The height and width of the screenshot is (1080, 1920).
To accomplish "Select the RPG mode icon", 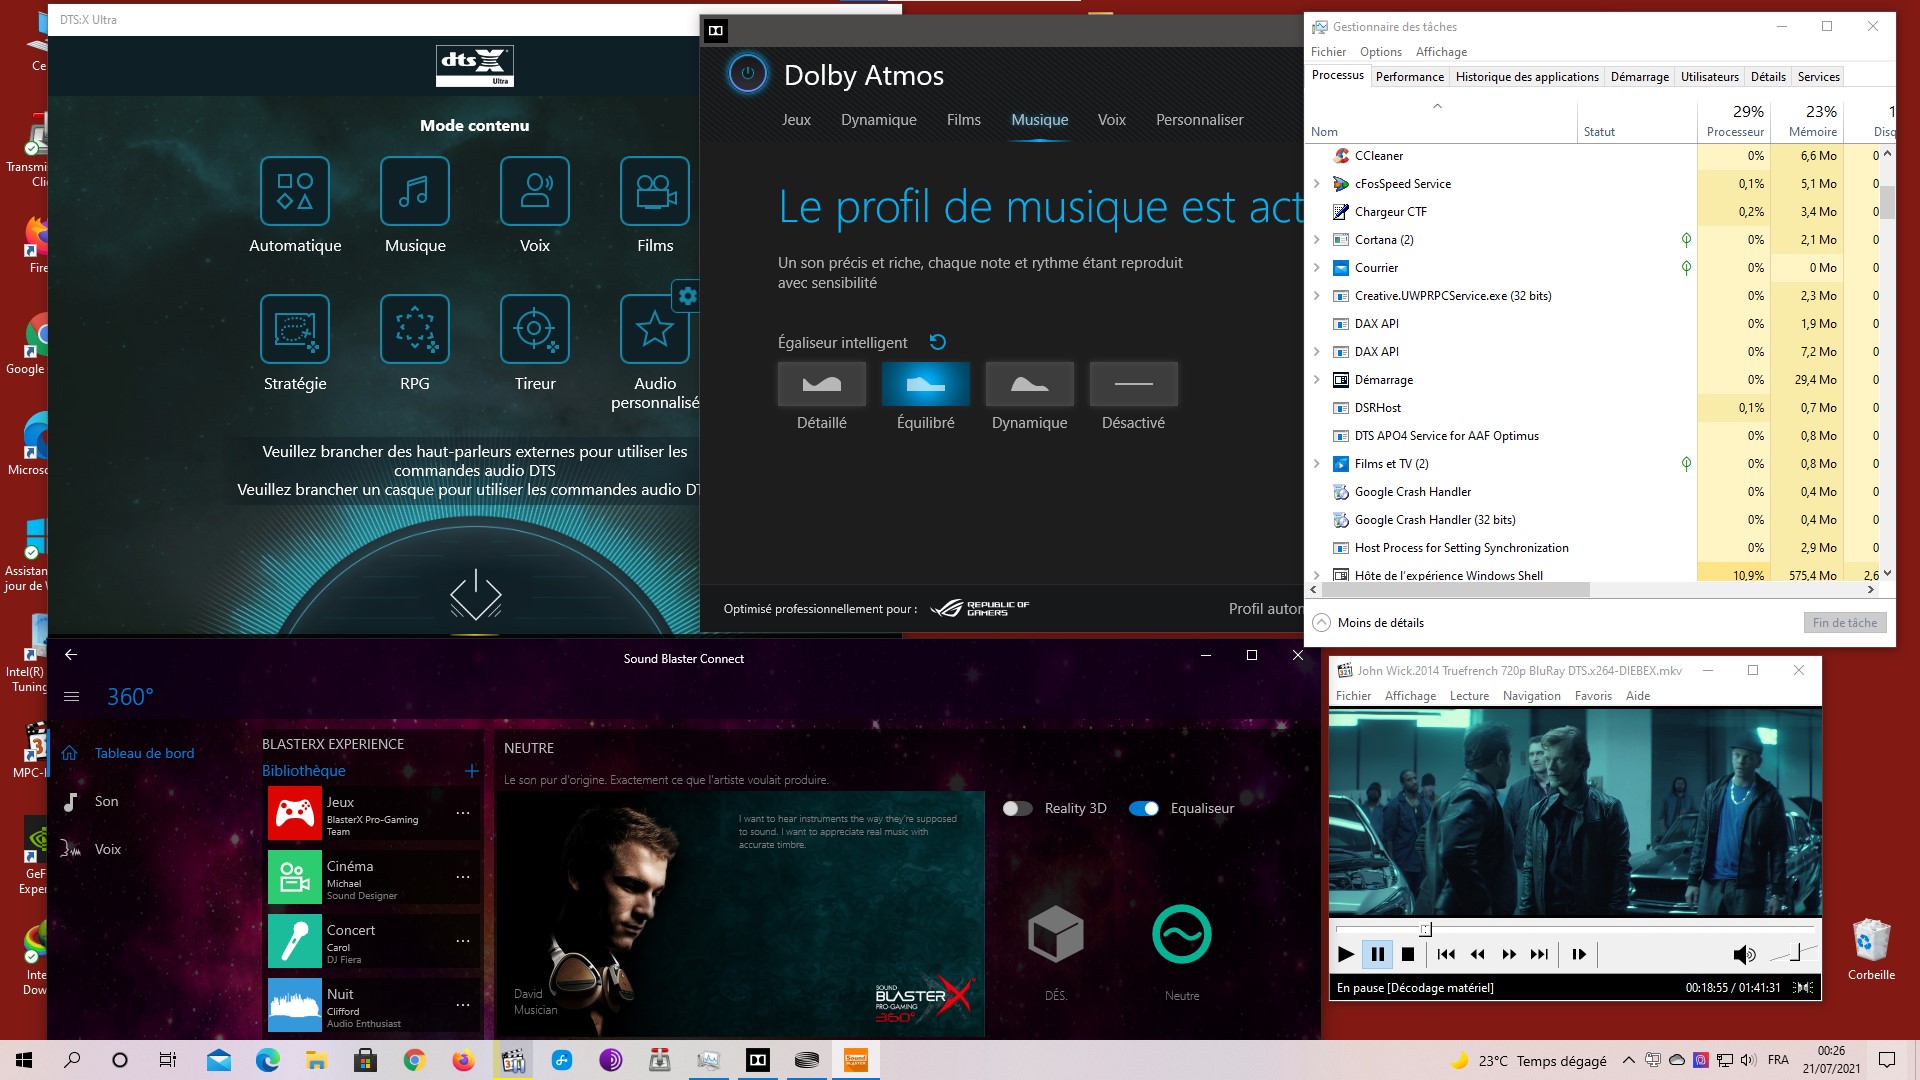I will (x=415, y=329).
